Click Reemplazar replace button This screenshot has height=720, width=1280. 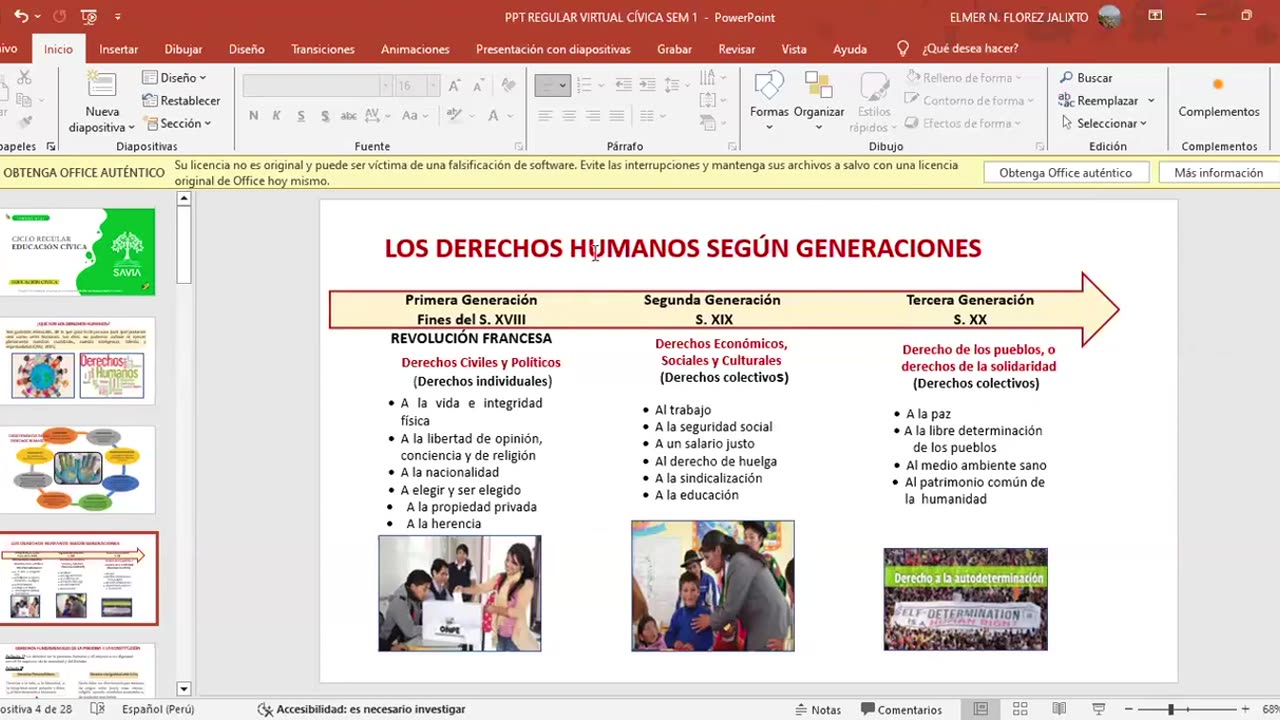click(1099, 100)
